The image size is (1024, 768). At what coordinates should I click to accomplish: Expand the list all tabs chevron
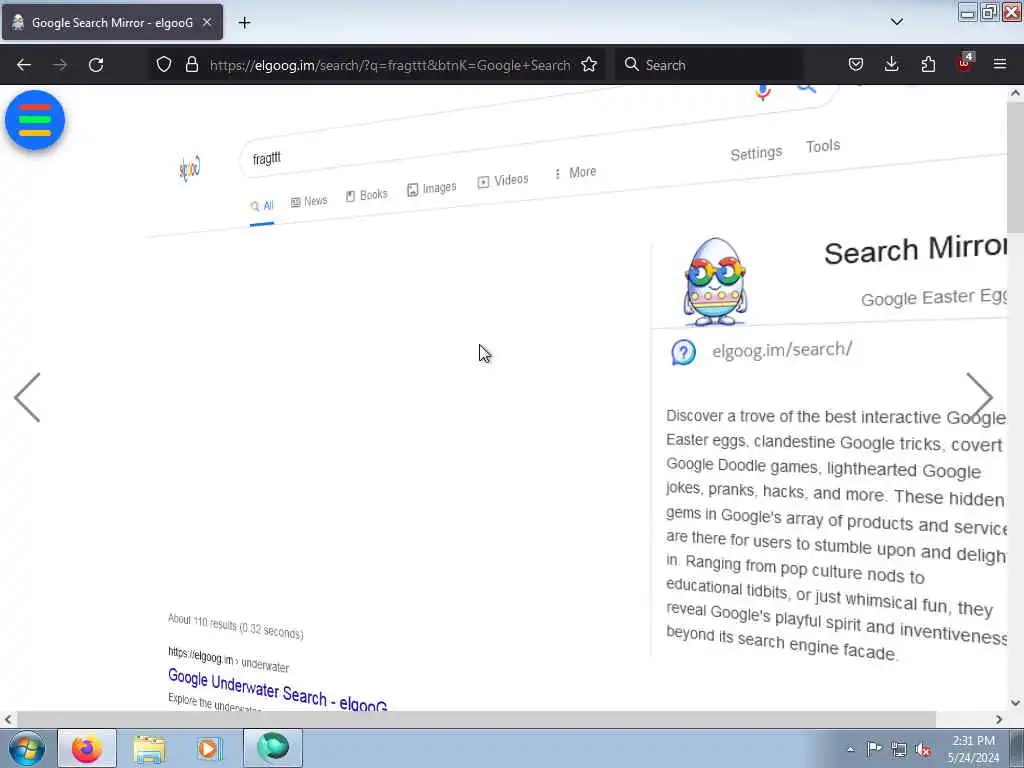(897, 22)
